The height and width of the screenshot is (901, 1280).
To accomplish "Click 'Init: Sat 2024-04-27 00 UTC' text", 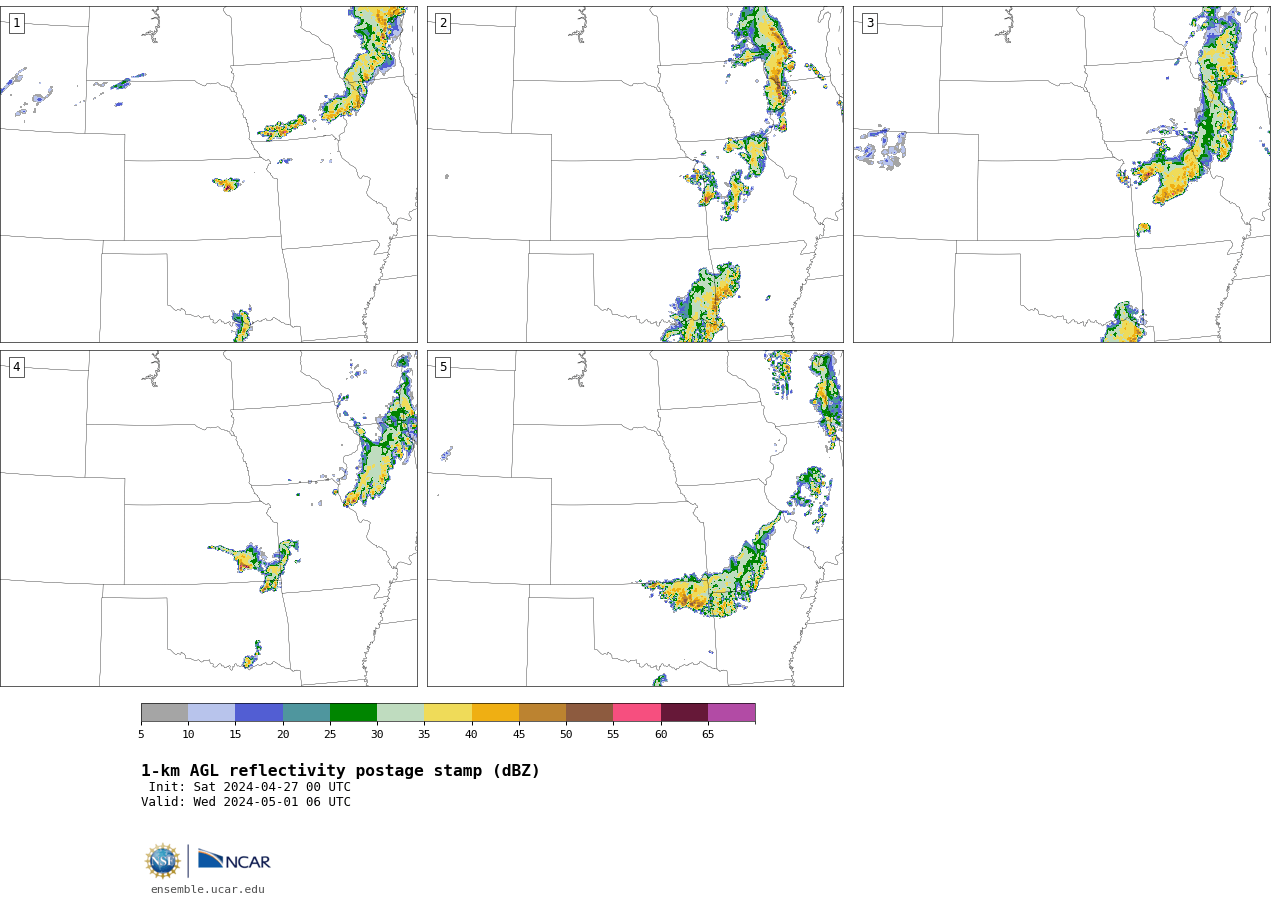I will [x=250, y=787].
